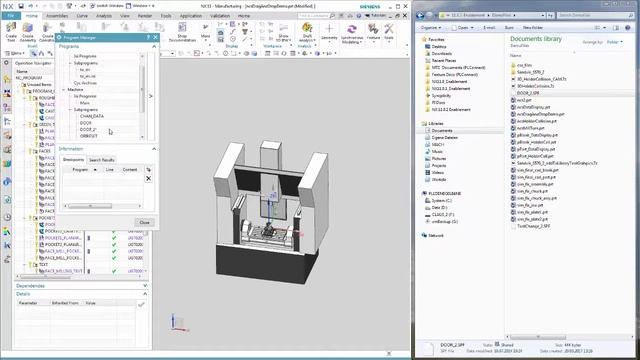Image resolution: width=640 pixels, height=360 pixels.
Task: Select ToolChange_2.SPF file in Explorer
Action: (x=533, y=226)
